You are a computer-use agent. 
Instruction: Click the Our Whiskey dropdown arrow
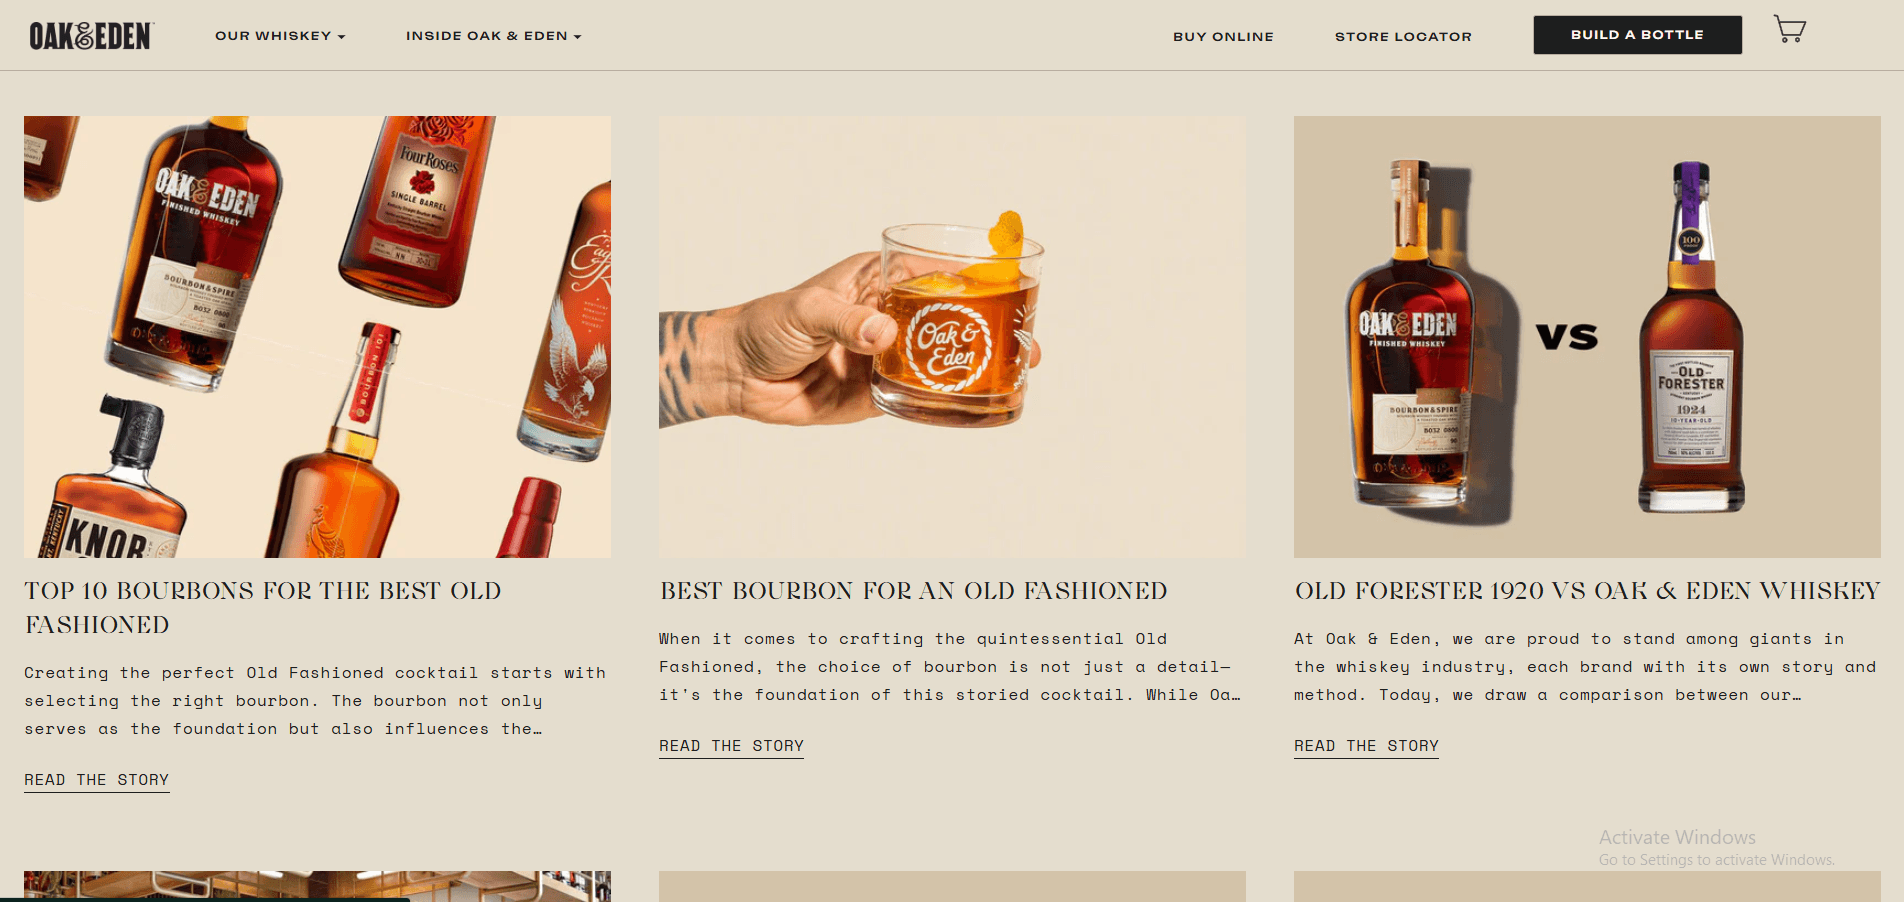click(341, 37)
